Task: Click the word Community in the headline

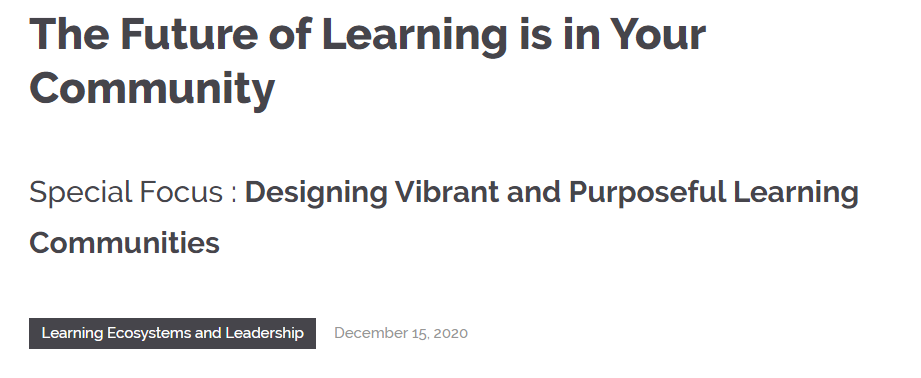Action: point(152,89)
